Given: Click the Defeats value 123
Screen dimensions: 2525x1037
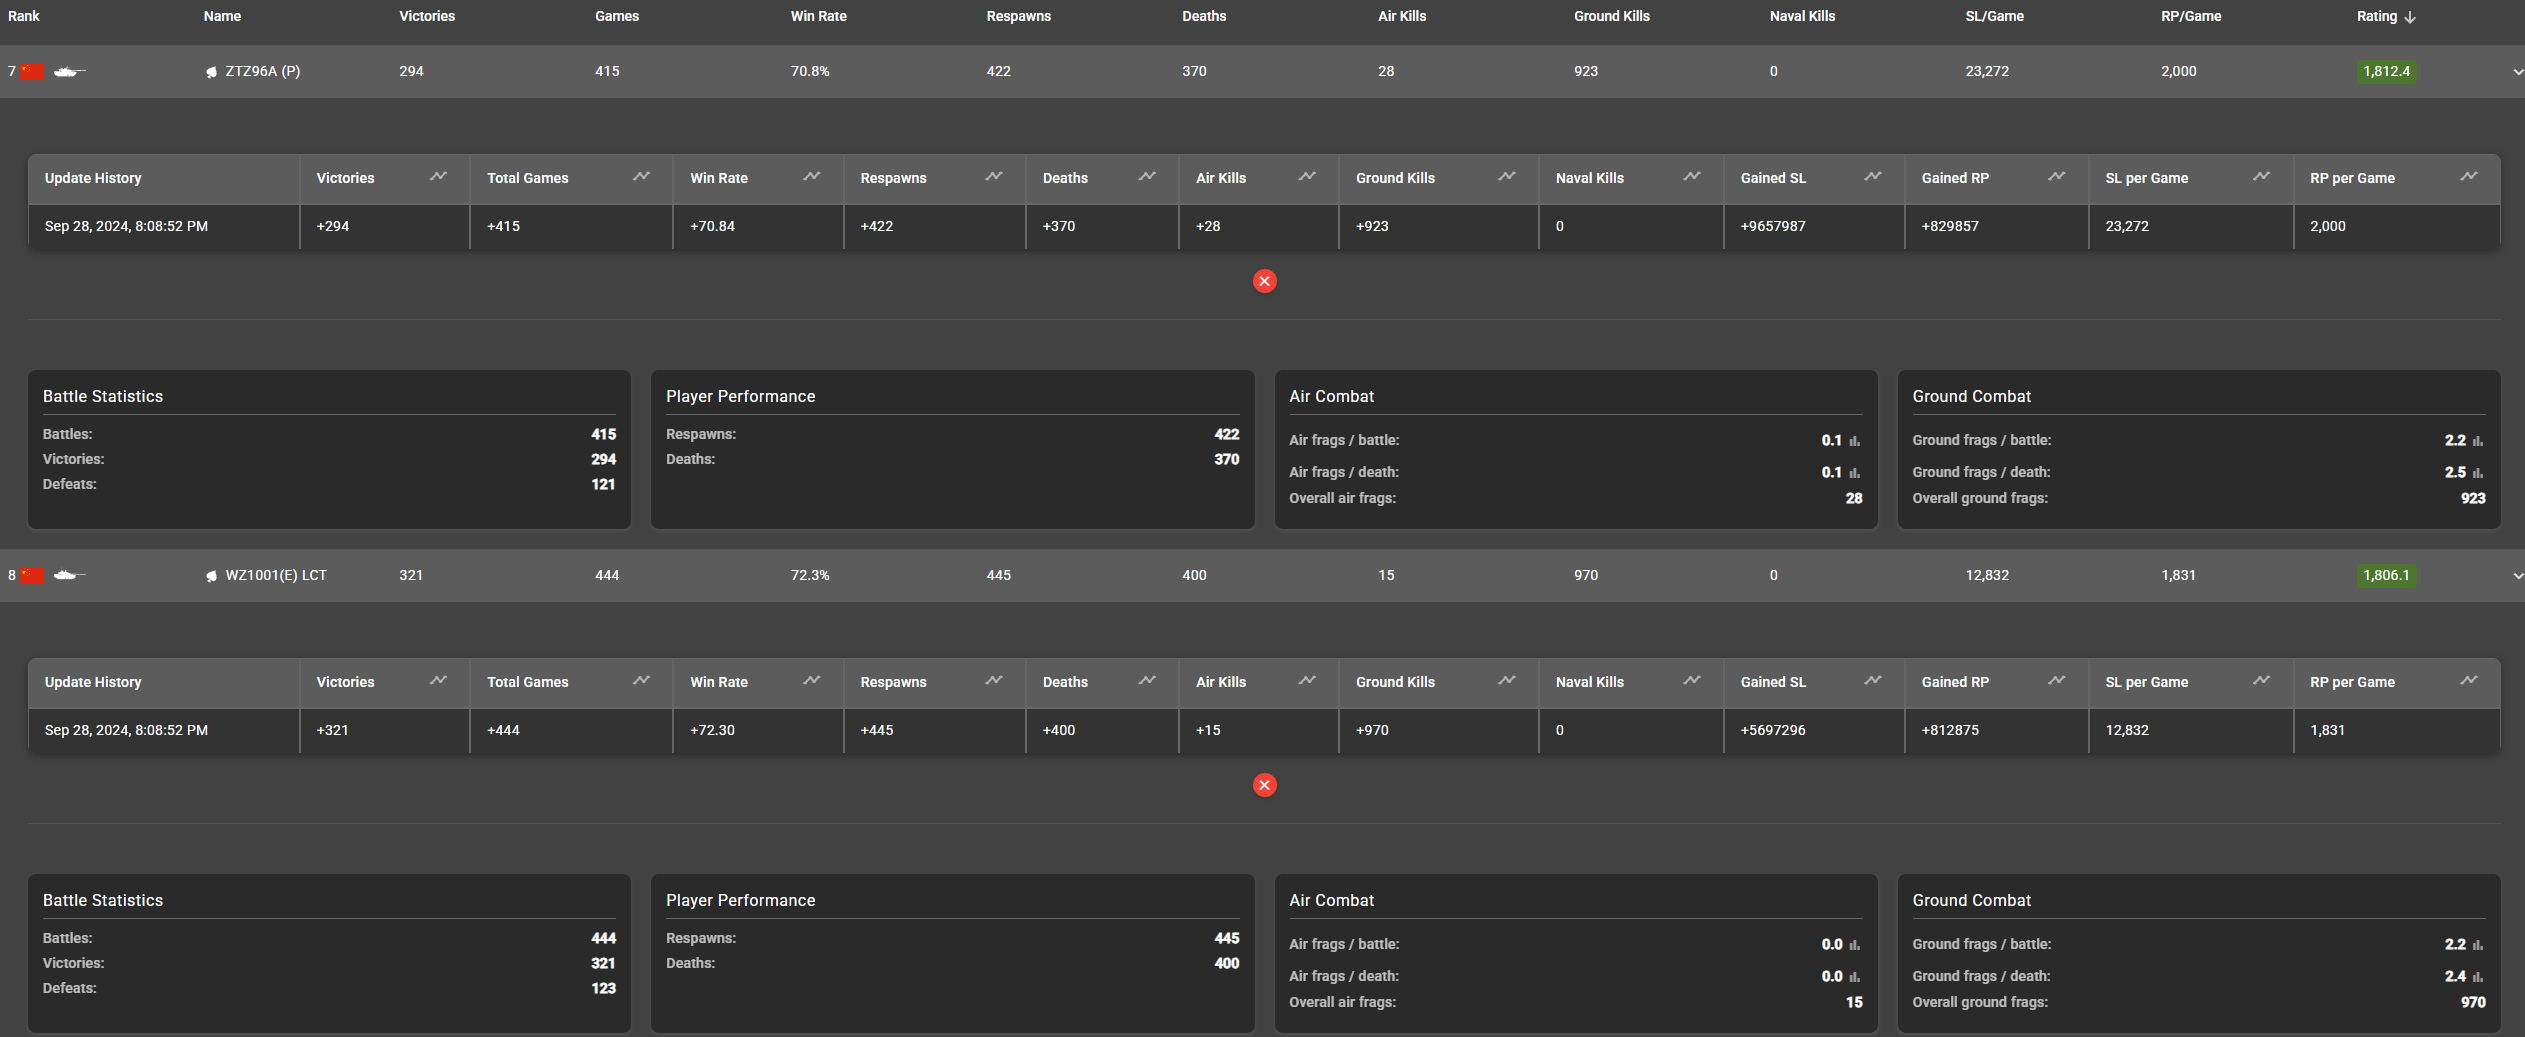Looking at the screenshot, I should click(x=603, y=988).
